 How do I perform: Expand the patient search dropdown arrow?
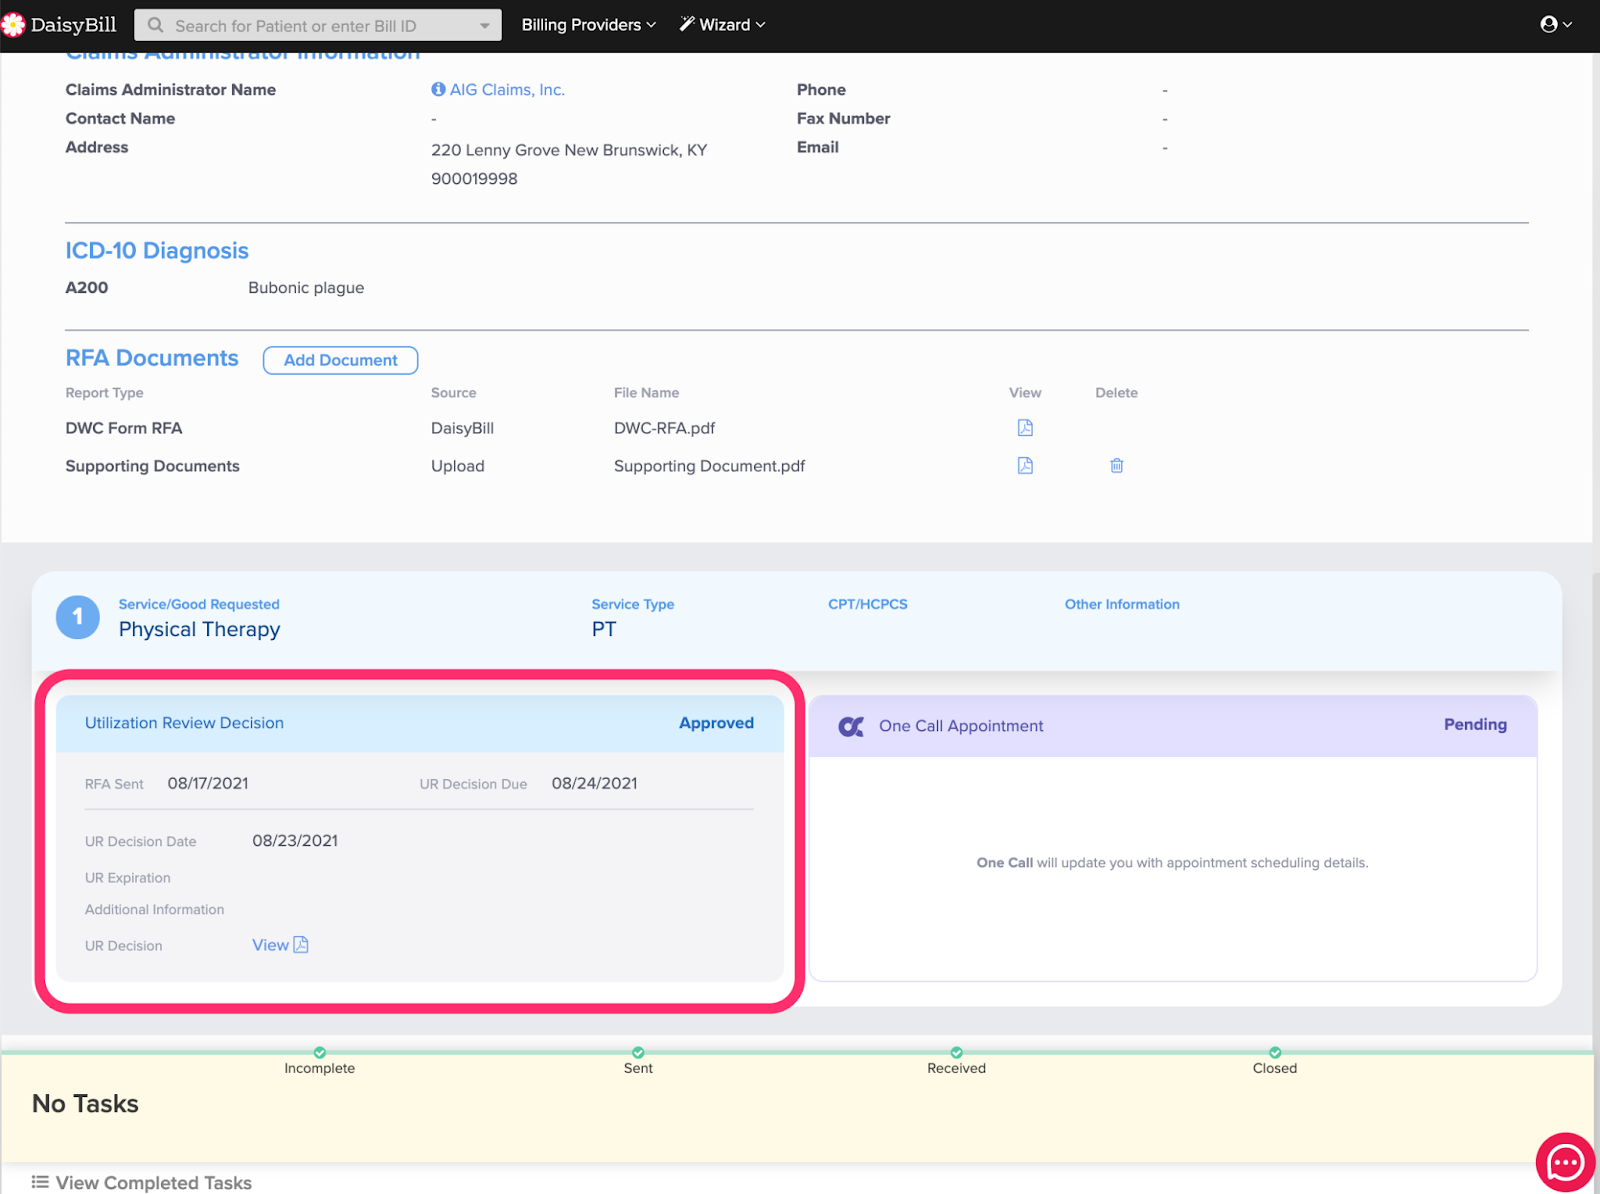tap(485, 26)
